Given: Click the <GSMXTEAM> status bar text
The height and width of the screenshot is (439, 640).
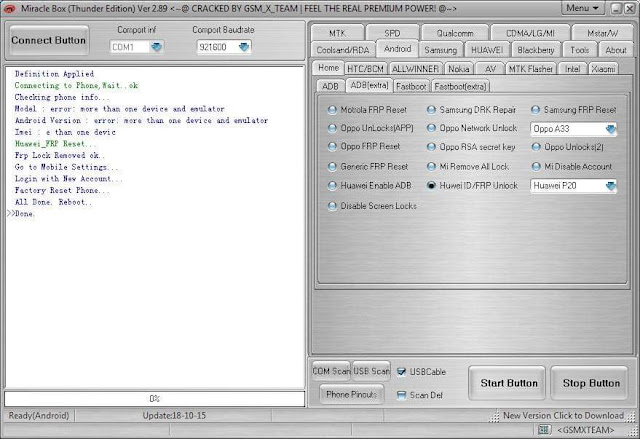Looking at the screenshot, I should [x=586, y=430].
